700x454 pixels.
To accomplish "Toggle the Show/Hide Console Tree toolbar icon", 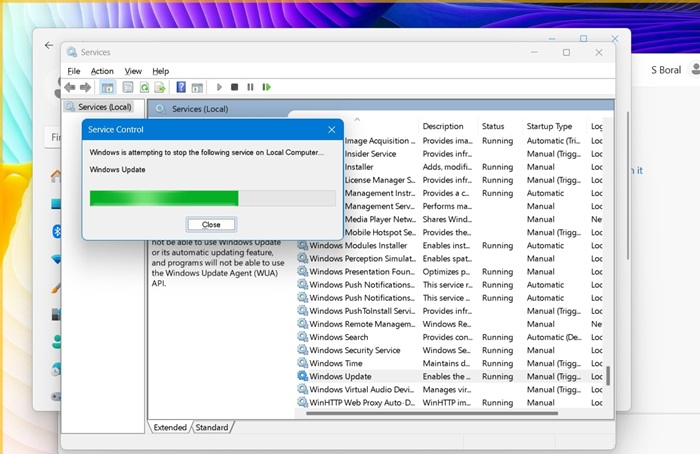I will (107, 87).
